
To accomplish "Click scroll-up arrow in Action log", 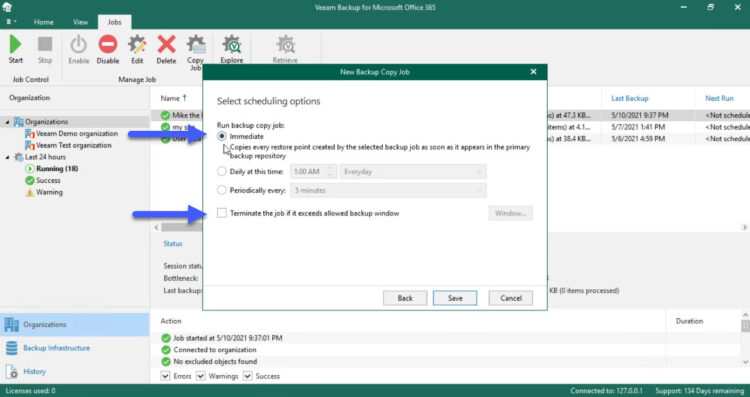I will (745, 315).
